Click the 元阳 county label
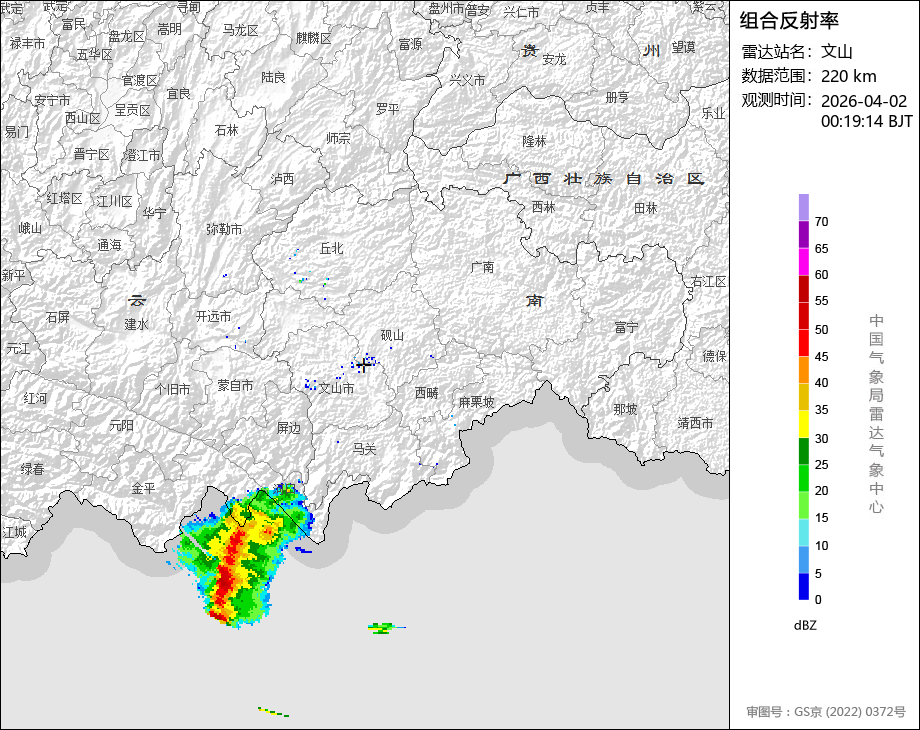Viewport: 920px width, 730px height. [121, 425]
